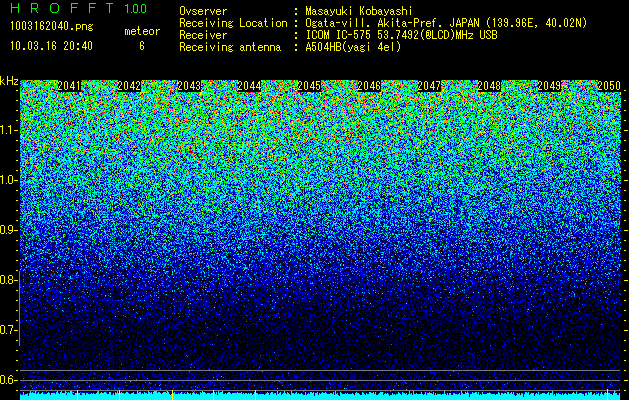629x400 pixels.
Task: Click the 0.9 kHz axis label
Action: [8, 230]
